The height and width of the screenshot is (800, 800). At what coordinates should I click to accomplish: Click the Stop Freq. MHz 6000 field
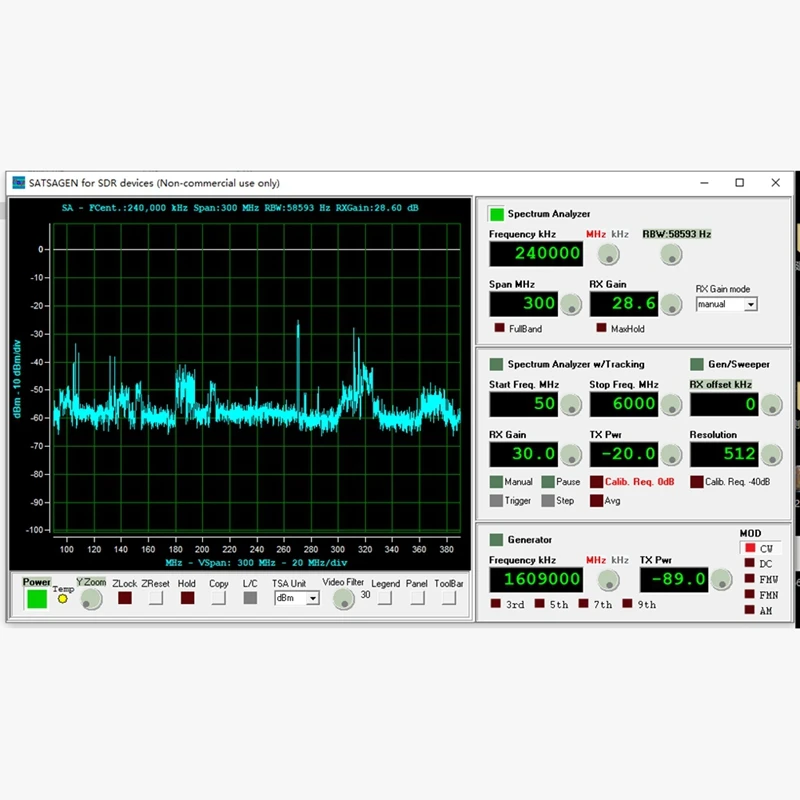pyautogui.click(x=623, y=404)
